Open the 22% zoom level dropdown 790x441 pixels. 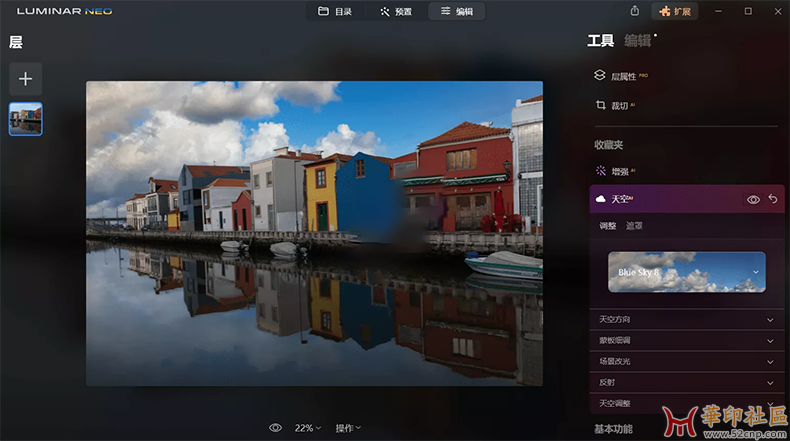307,428
